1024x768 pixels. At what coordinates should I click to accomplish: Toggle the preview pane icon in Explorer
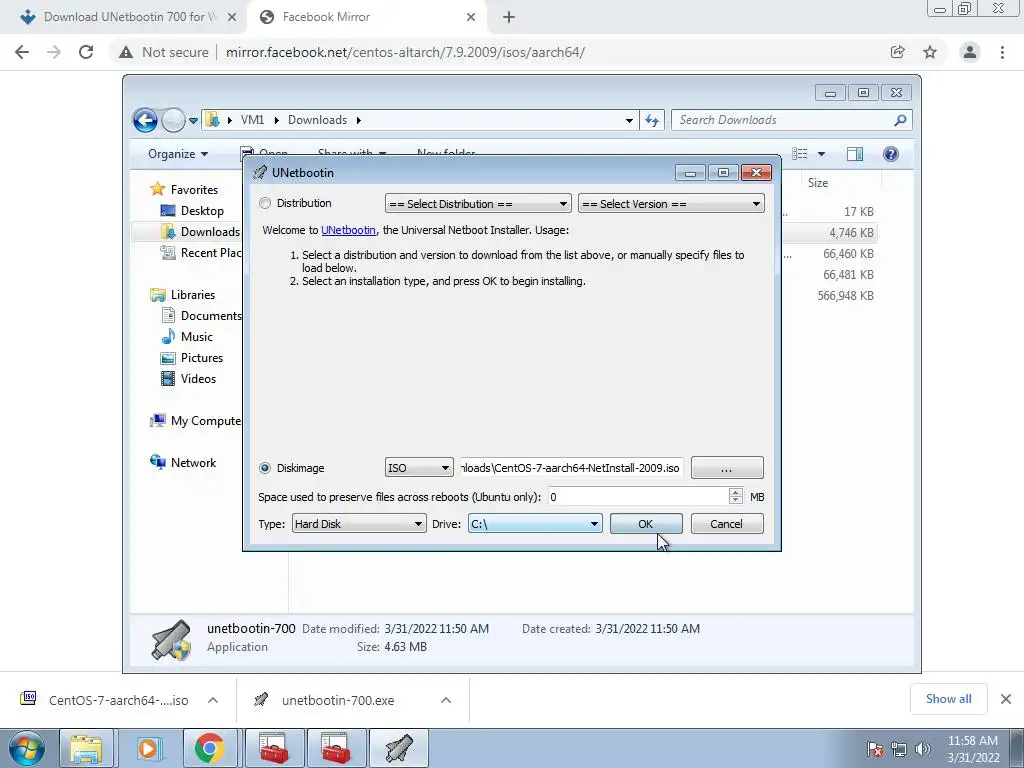[855, 154]
